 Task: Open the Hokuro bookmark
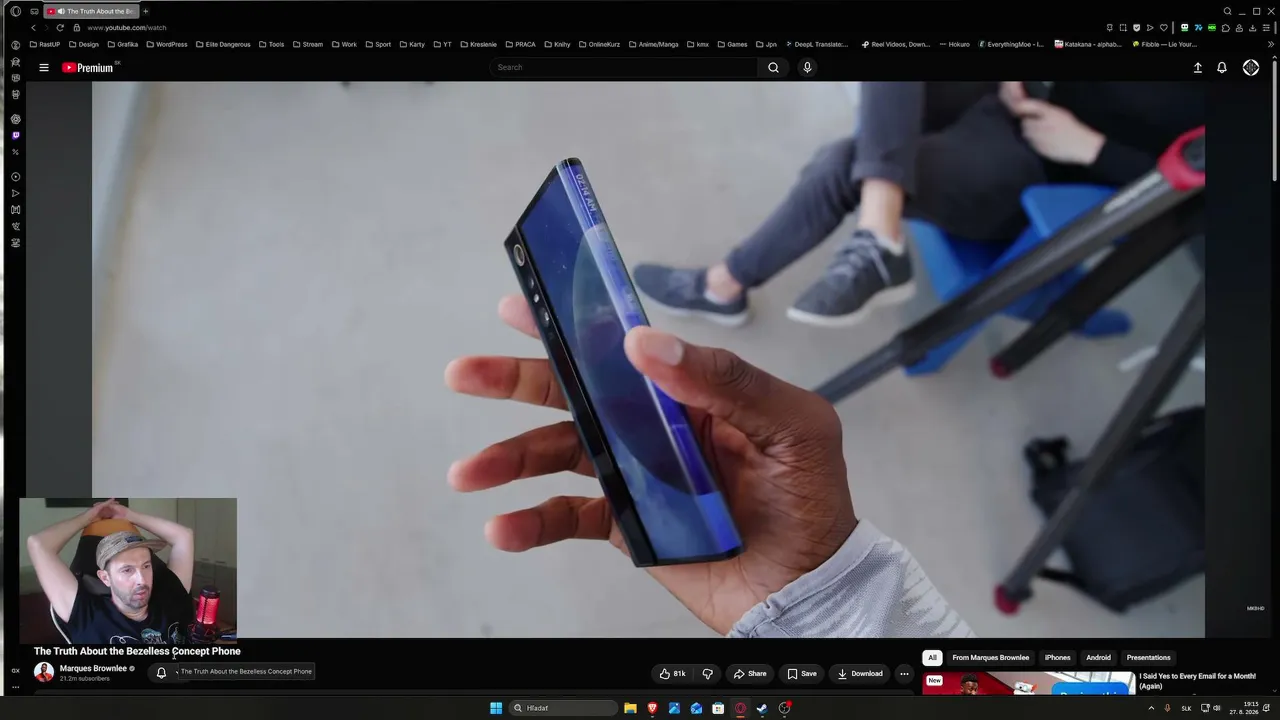[954, 44]
